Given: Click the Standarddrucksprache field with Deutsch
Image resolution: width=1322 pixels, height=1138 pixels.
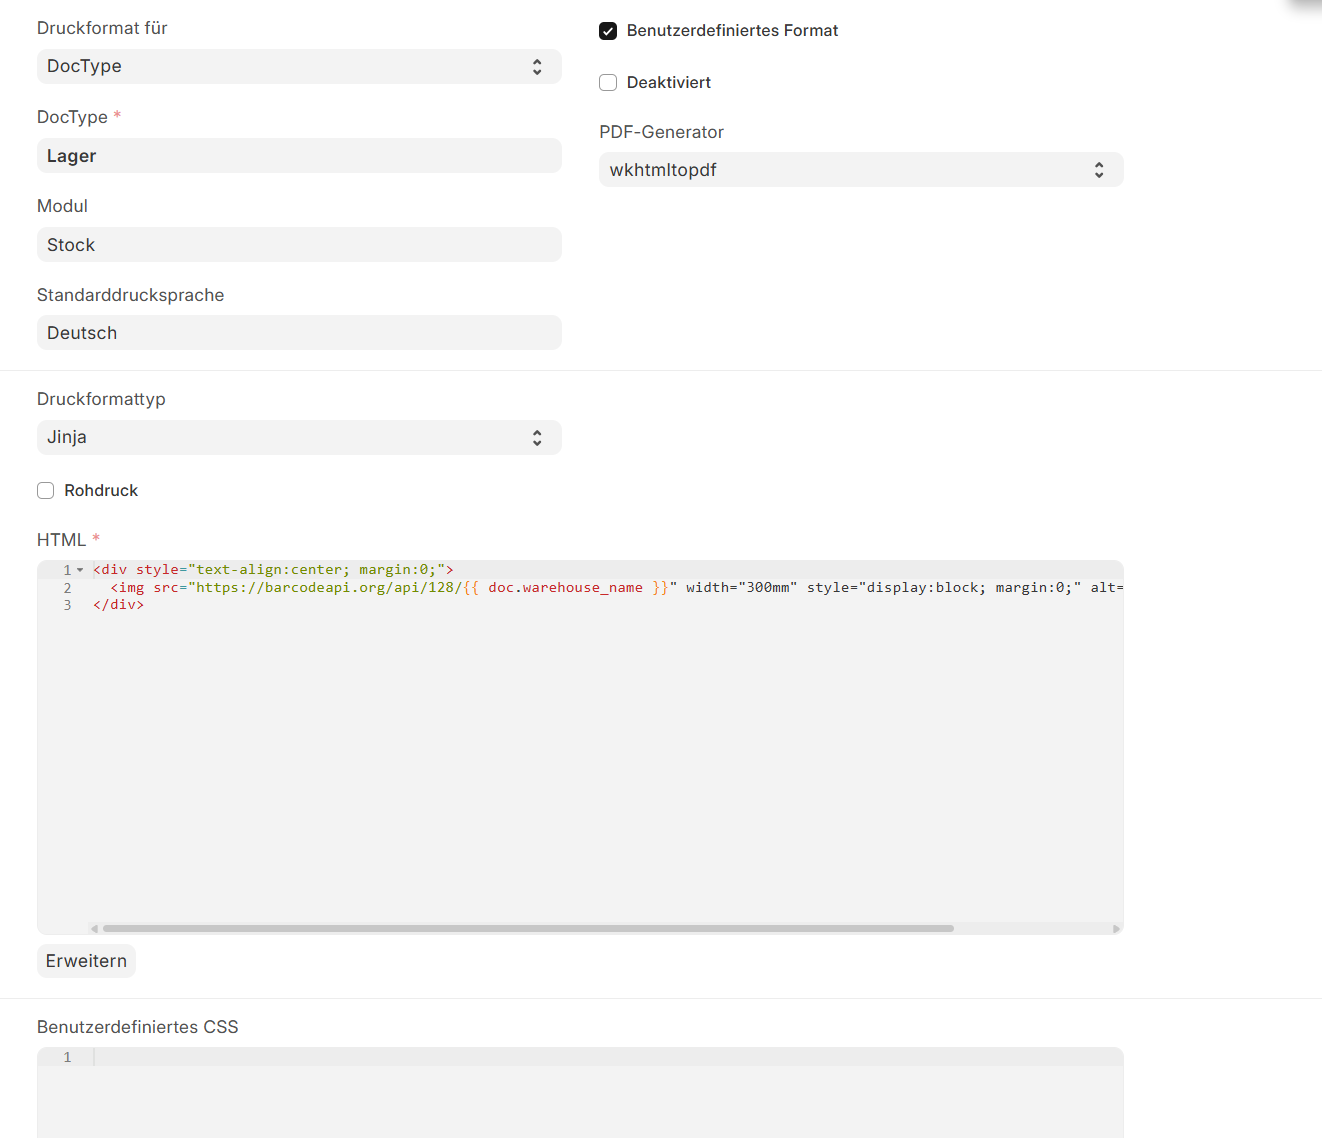Looking at the screenshot, I should pos(299,333).
